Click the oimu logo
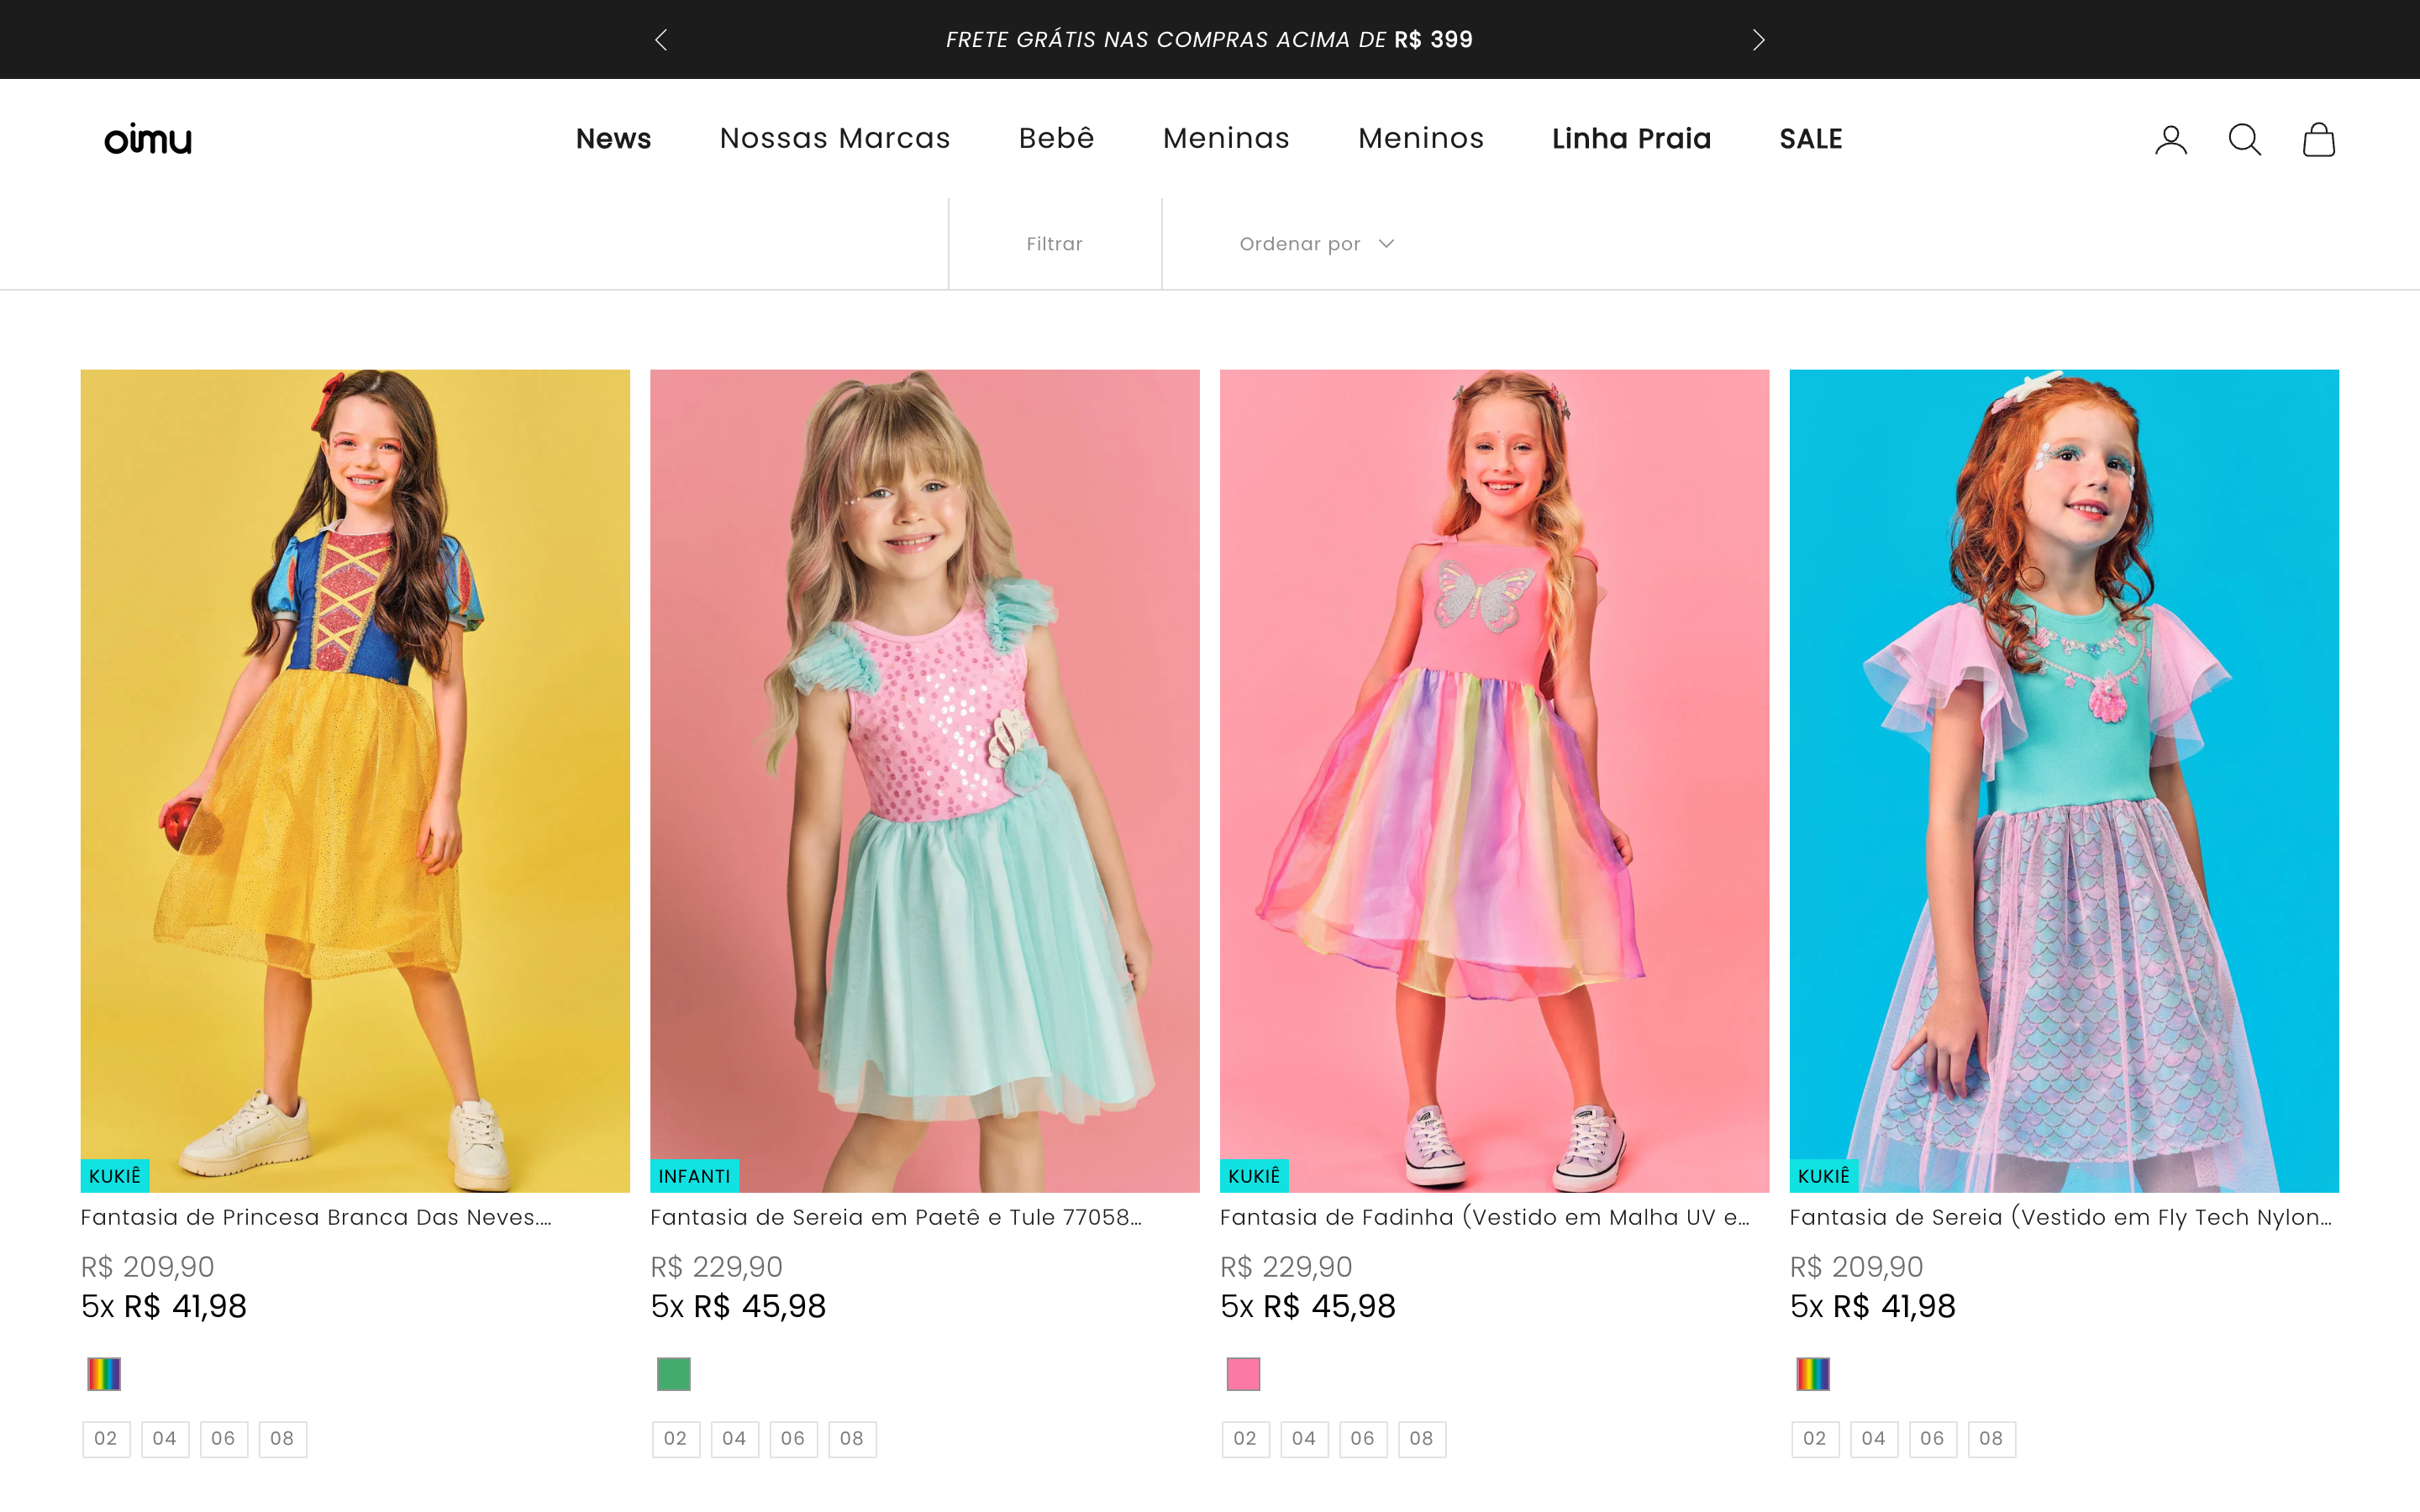The width and height of the screenshot is (2420, 1512). point(148,139)
